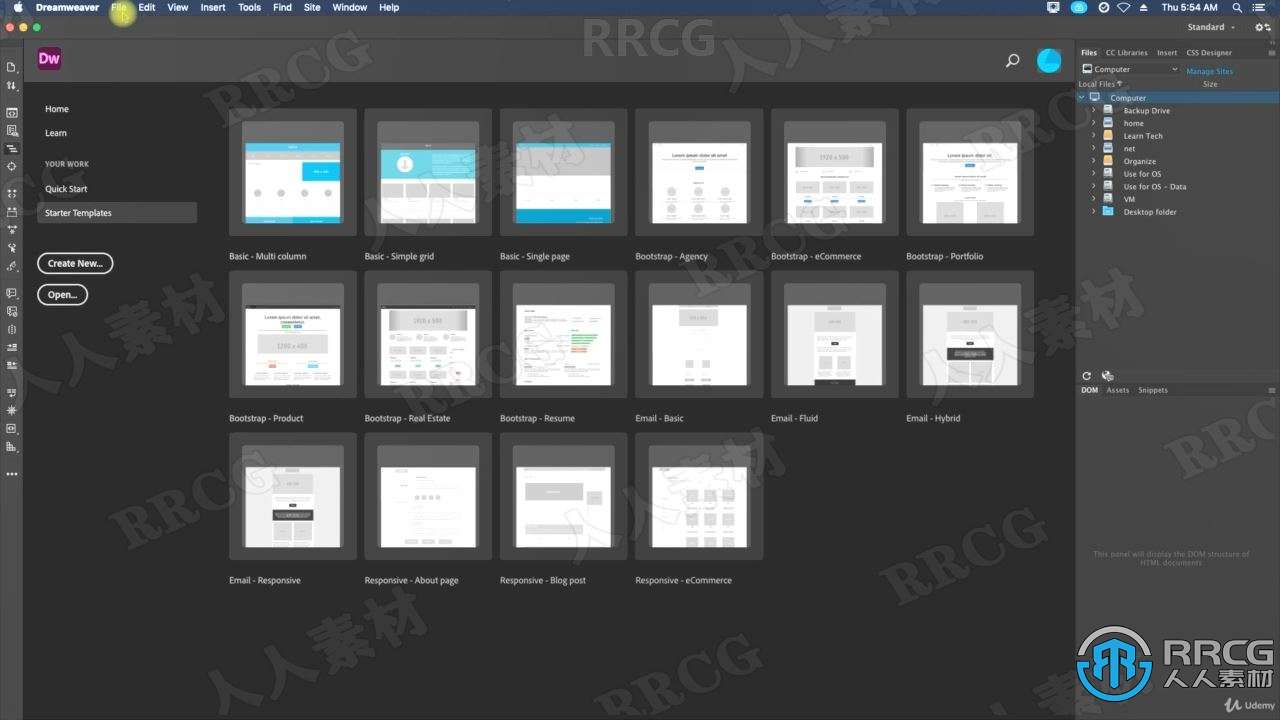
Task: Click the Desktop folder blue folder icon
Action: point(1107,212)
